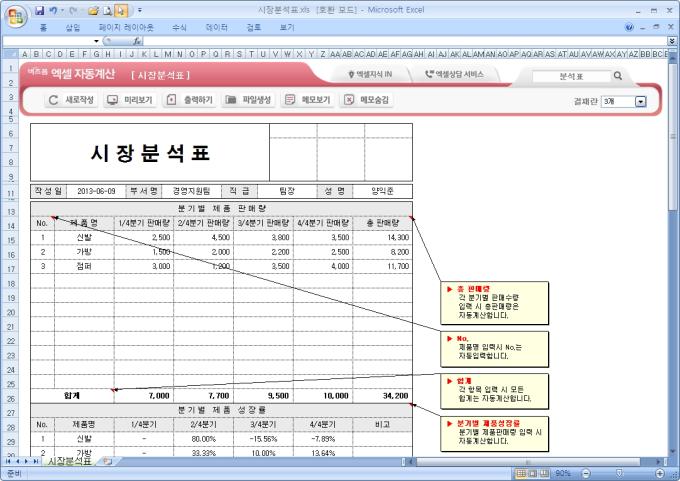Screen dimensions: 680x481
Task: Select the cell containing 경영지원팀
Action: pyautogui.click(x=192, y=191)
